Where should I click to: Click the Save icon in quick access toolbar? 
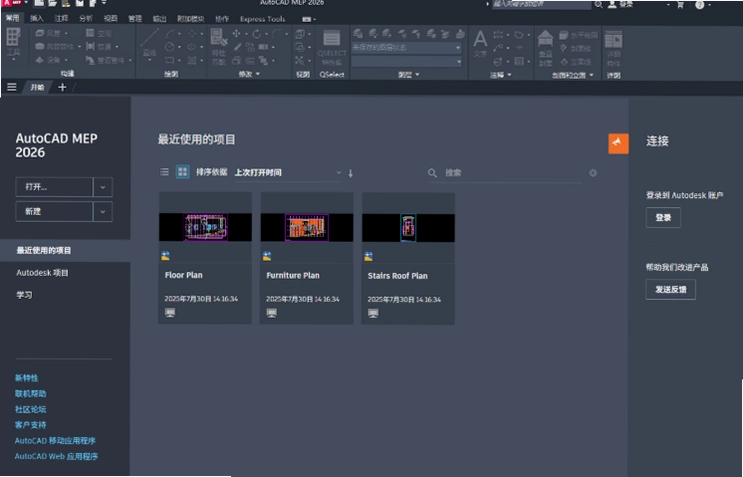[x=80, y=4]
